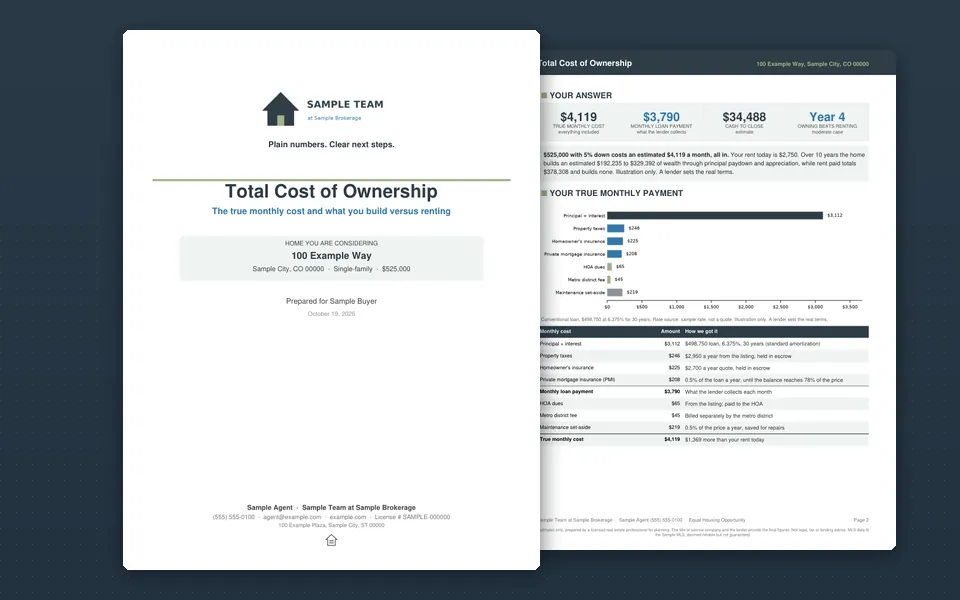Click the 'Private mortgage insurance (PMI)' table row
This screenshot has height=600, width=960.
pyautogui.click(x=704, y=380)
